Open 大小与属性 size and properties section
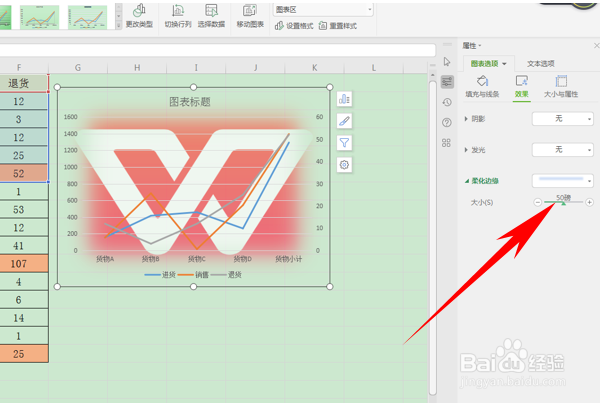This screenshot has width=600, height=403. click(561, 86)
